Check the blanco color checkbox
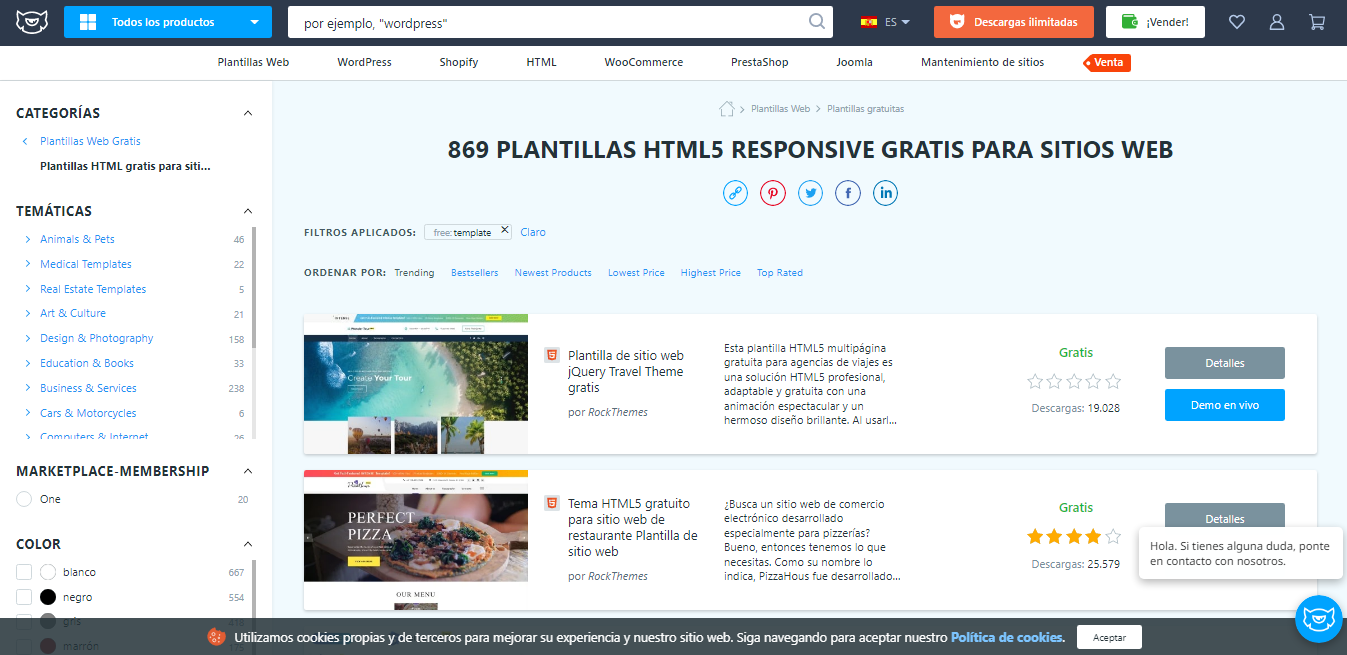The image size is (1347, 655). (24, 572)
